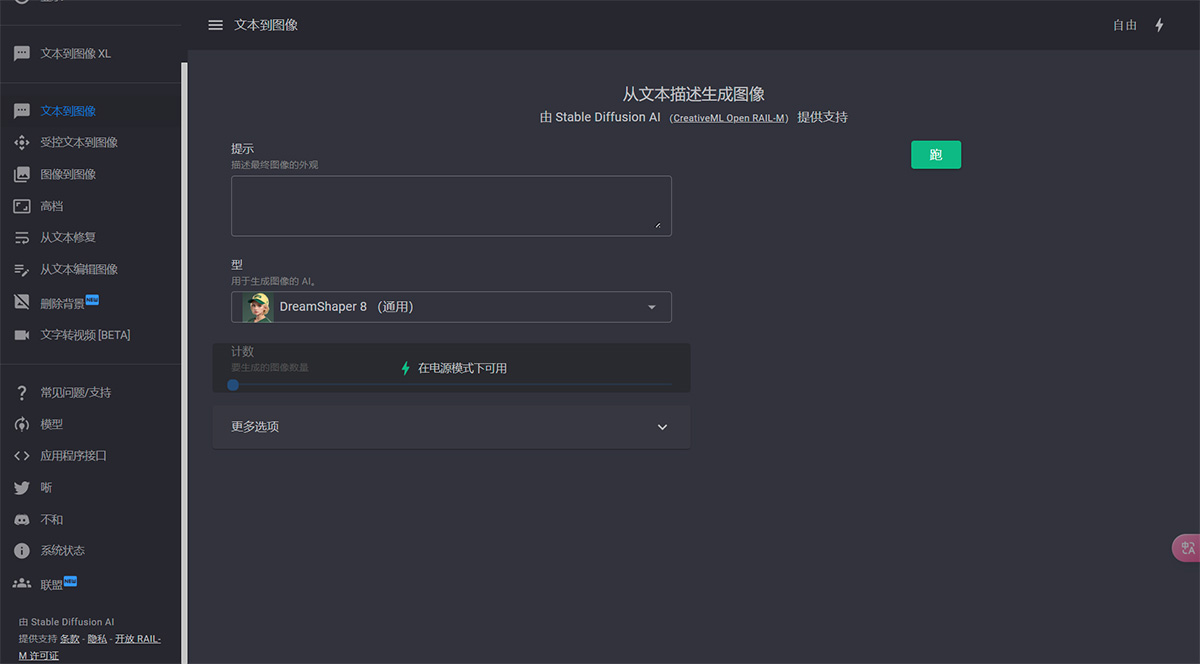1200x664 pixels.
Task: Open the 文字转视频 [BETA] video icon
Action: click(21, 334)
